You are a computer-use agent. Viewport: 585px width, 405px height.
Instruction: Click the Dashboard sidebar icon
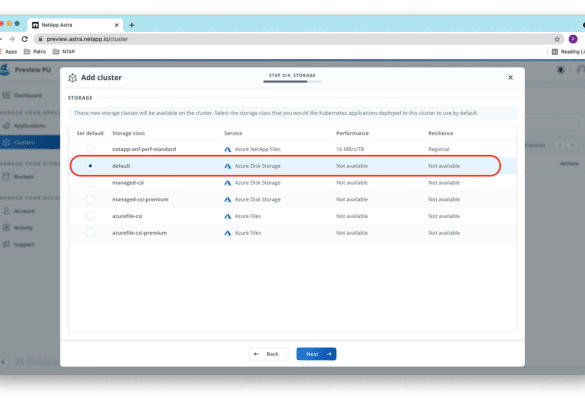(6, 95)
